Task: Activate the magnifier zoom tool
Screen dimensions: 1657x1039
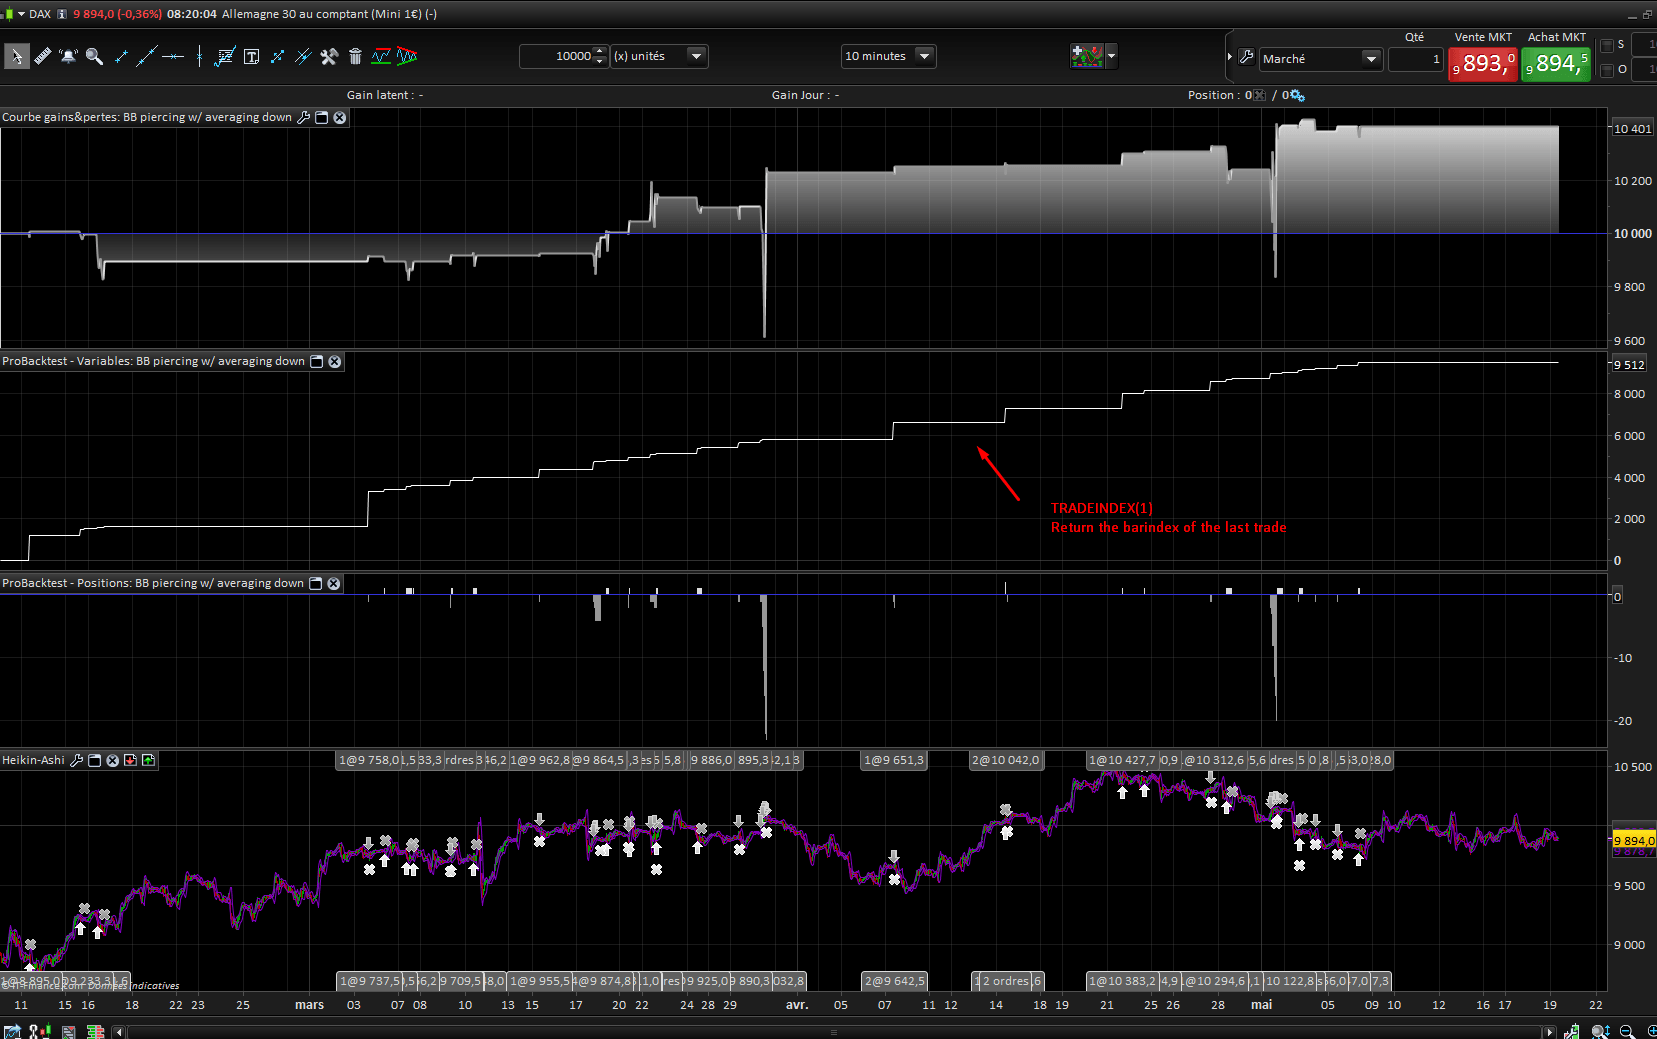Action: (94, 56)
